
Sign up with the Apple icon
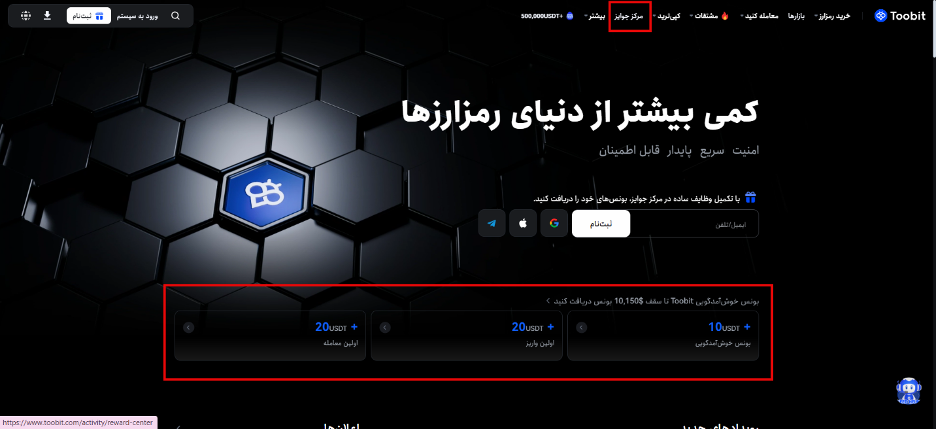tap(523, 223)
